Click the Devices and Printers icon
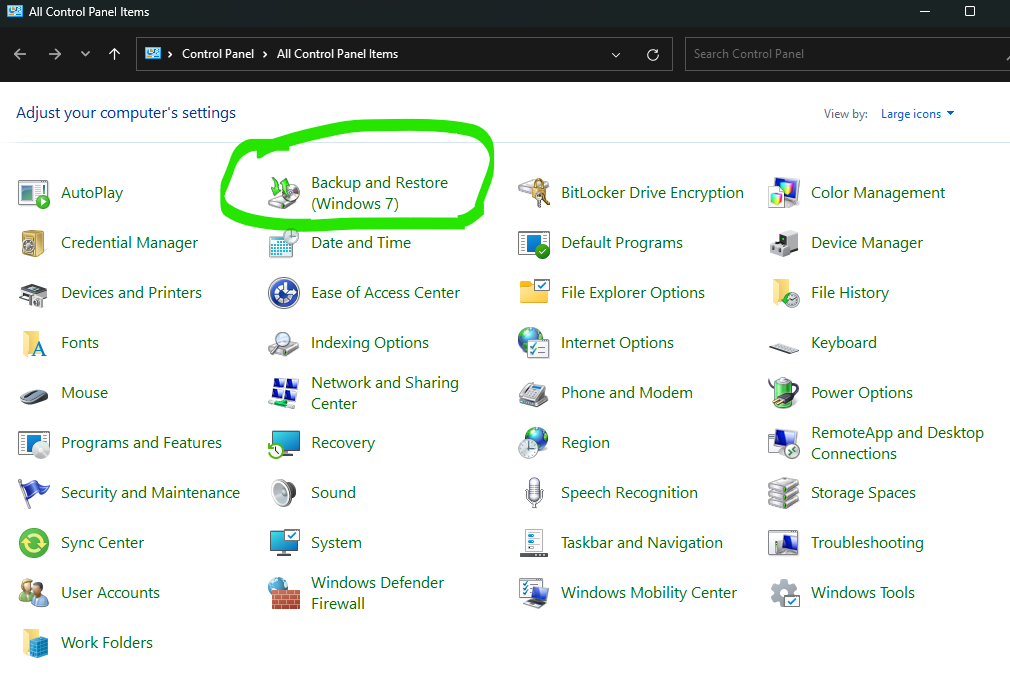 coord(33,293)
